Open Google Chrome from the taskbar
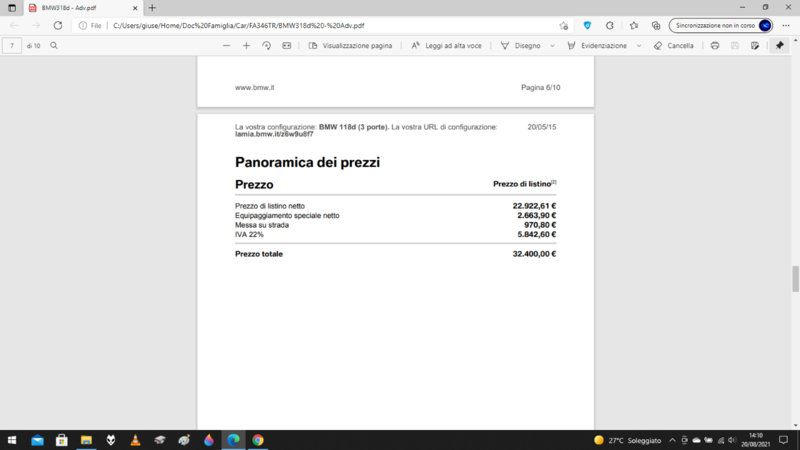800x450 pixels. pyautogui.click(x=258, y=440)
